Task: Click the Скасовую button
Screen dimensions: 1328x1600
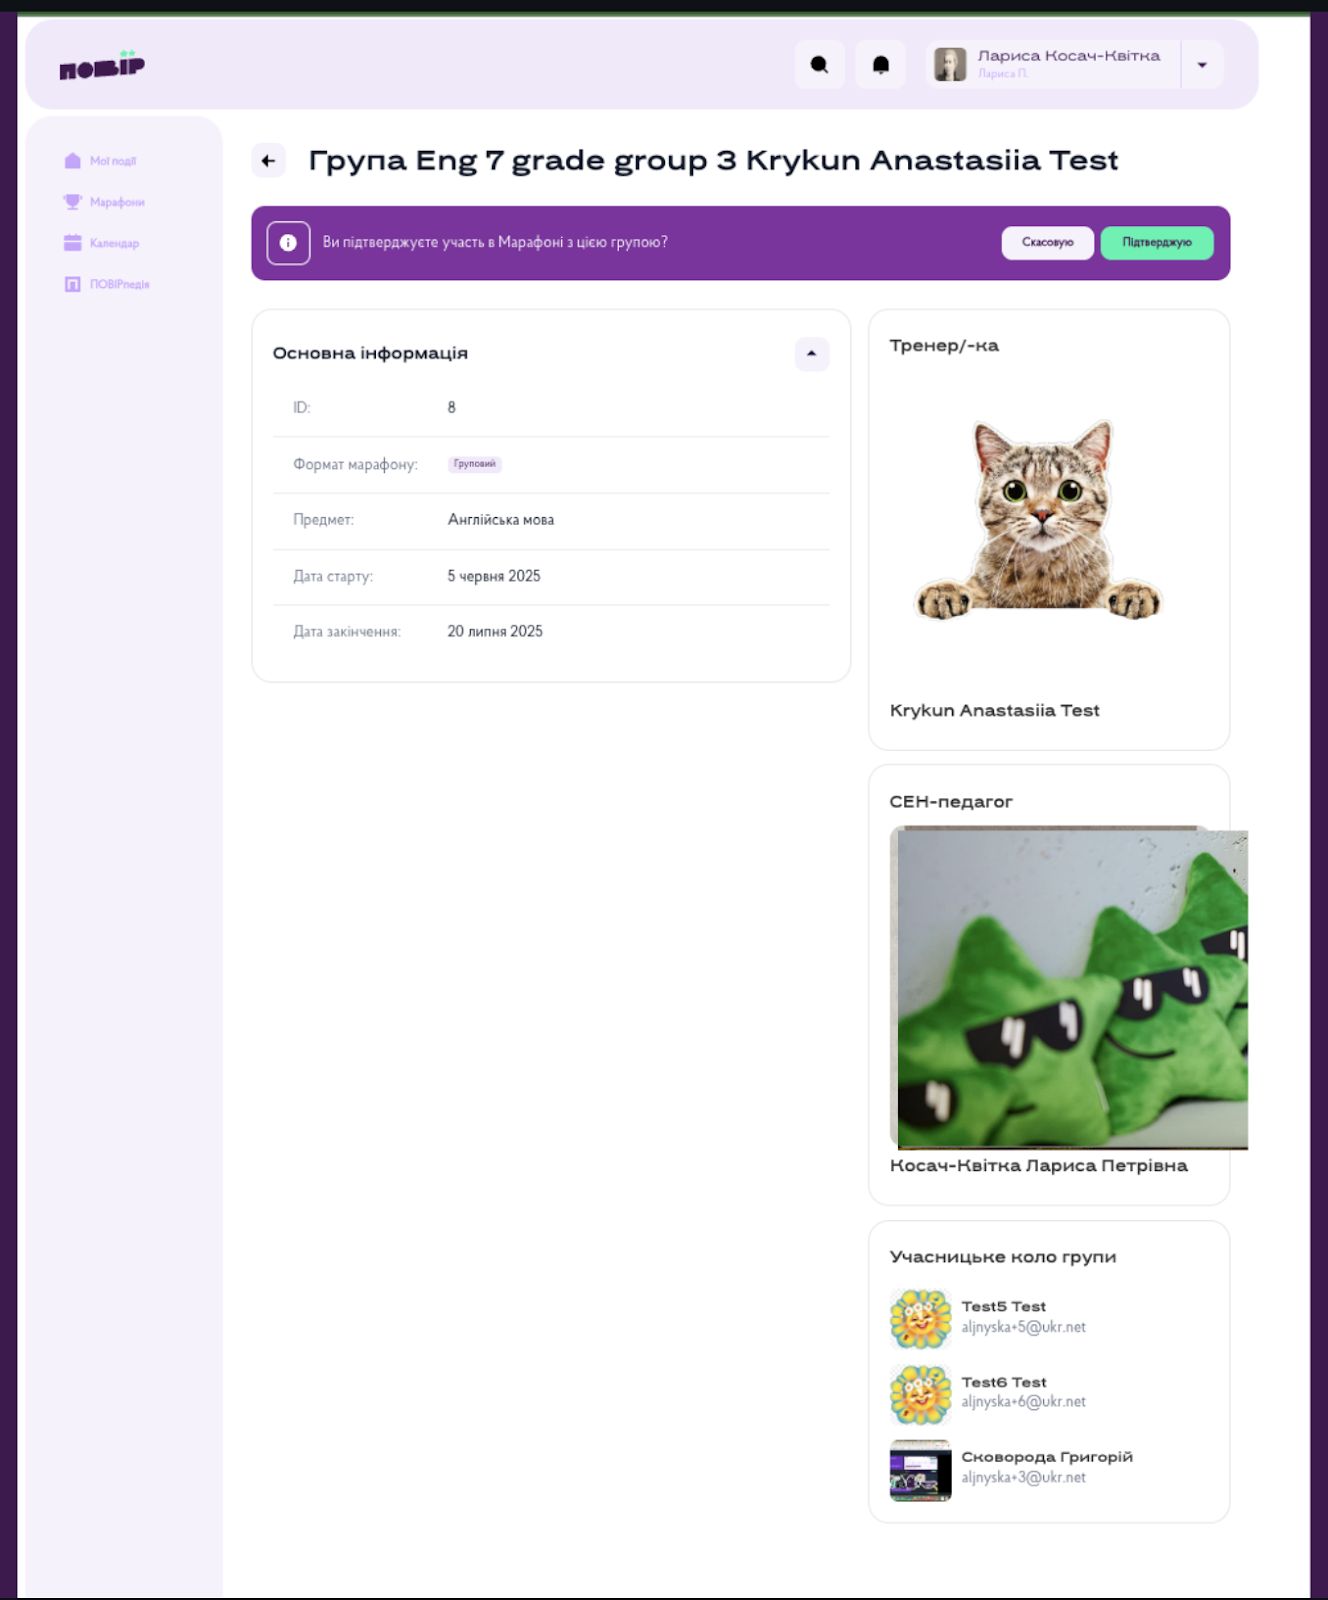Action: tap(1047, 243)
